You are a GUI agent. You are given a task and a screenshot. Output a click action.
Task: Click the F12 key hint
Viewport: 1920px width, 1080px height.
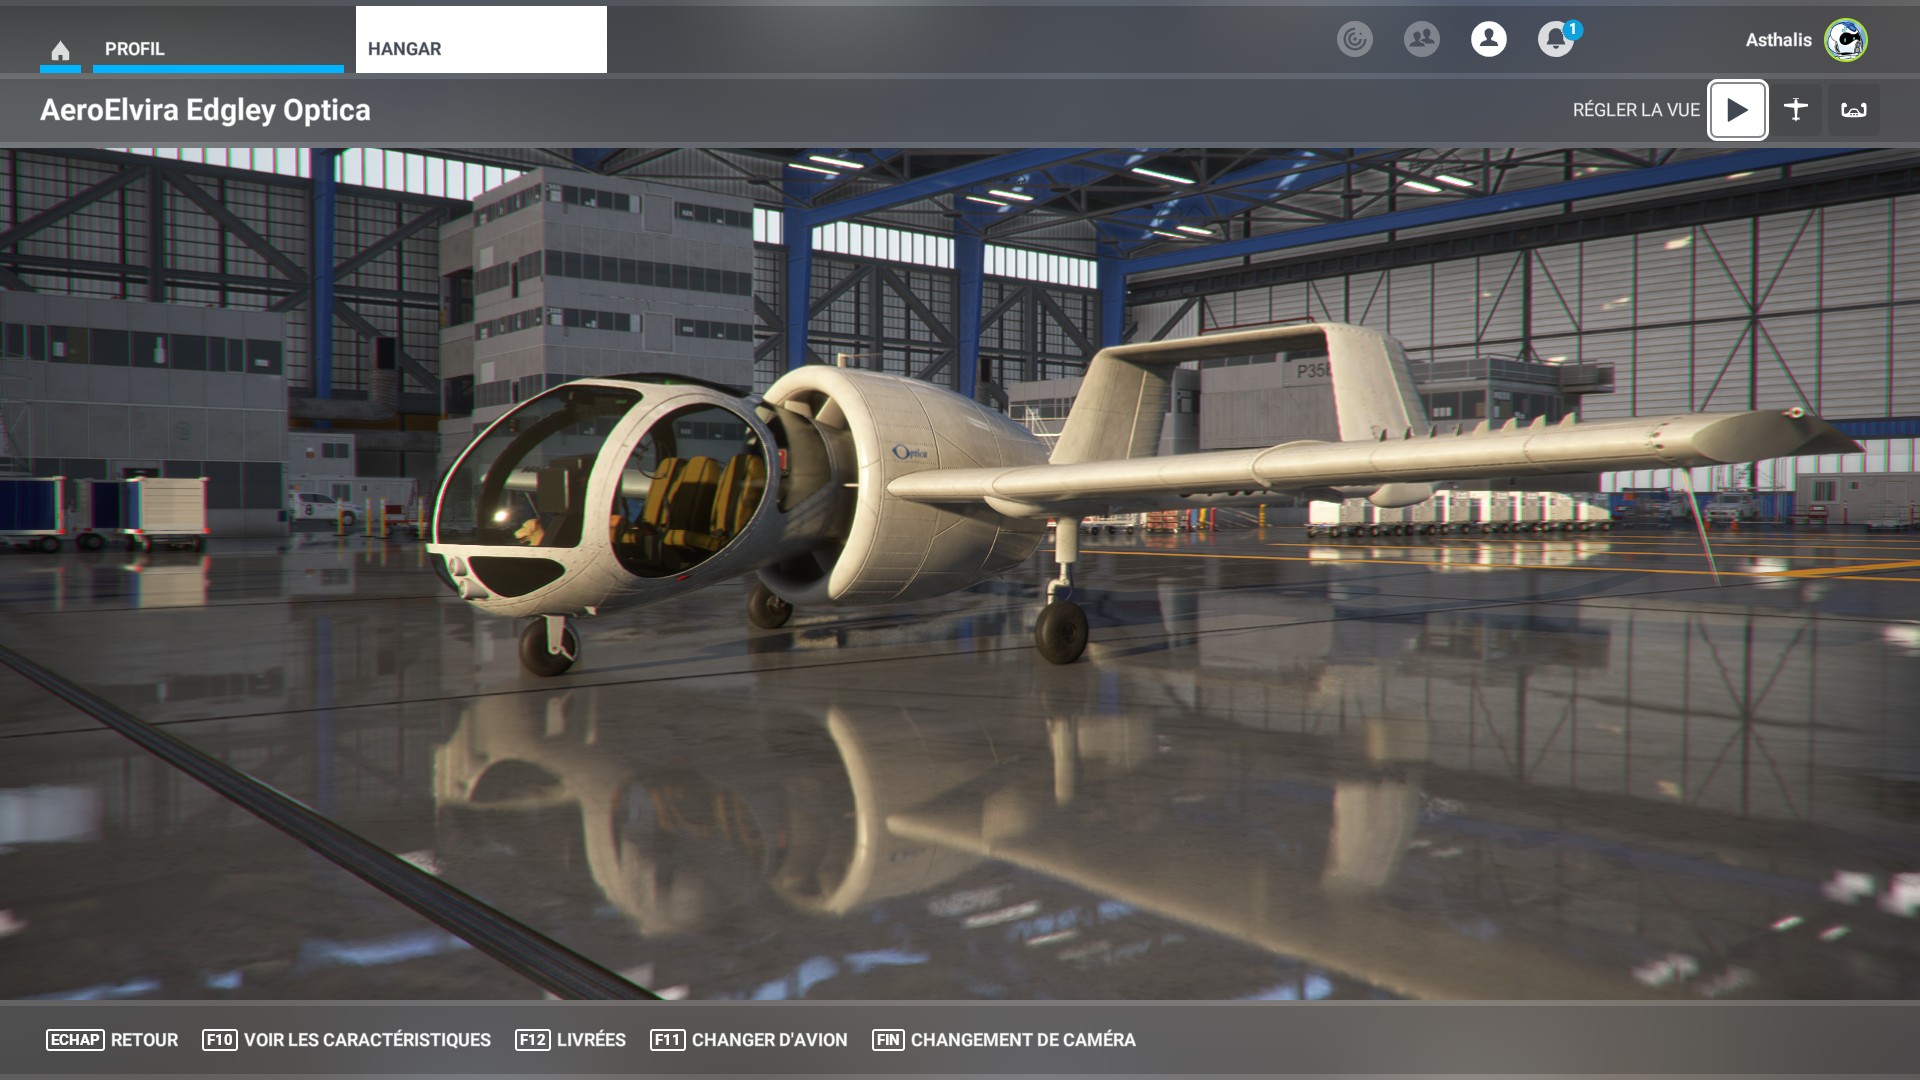click(532, 1040)
